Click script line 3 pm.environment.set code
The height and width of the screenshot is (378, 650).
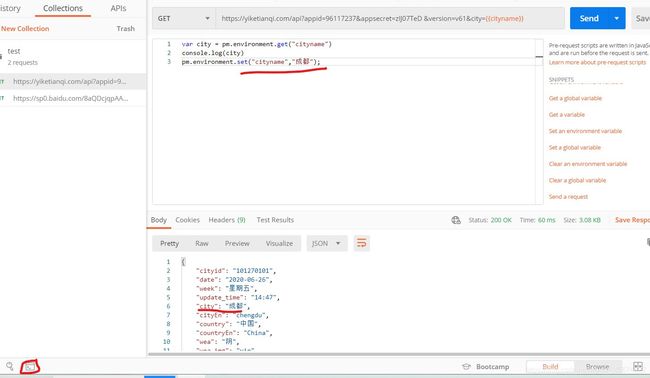251,62
